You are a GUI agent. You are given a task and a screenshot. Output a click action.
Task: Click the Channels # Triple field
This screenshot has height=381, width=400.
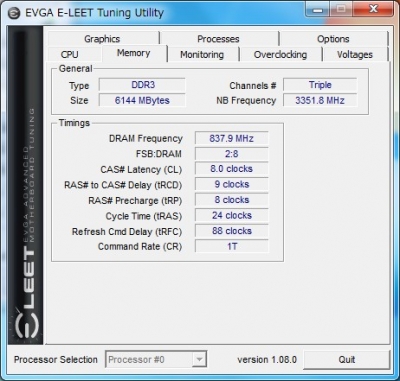click(x=320, y=85)
